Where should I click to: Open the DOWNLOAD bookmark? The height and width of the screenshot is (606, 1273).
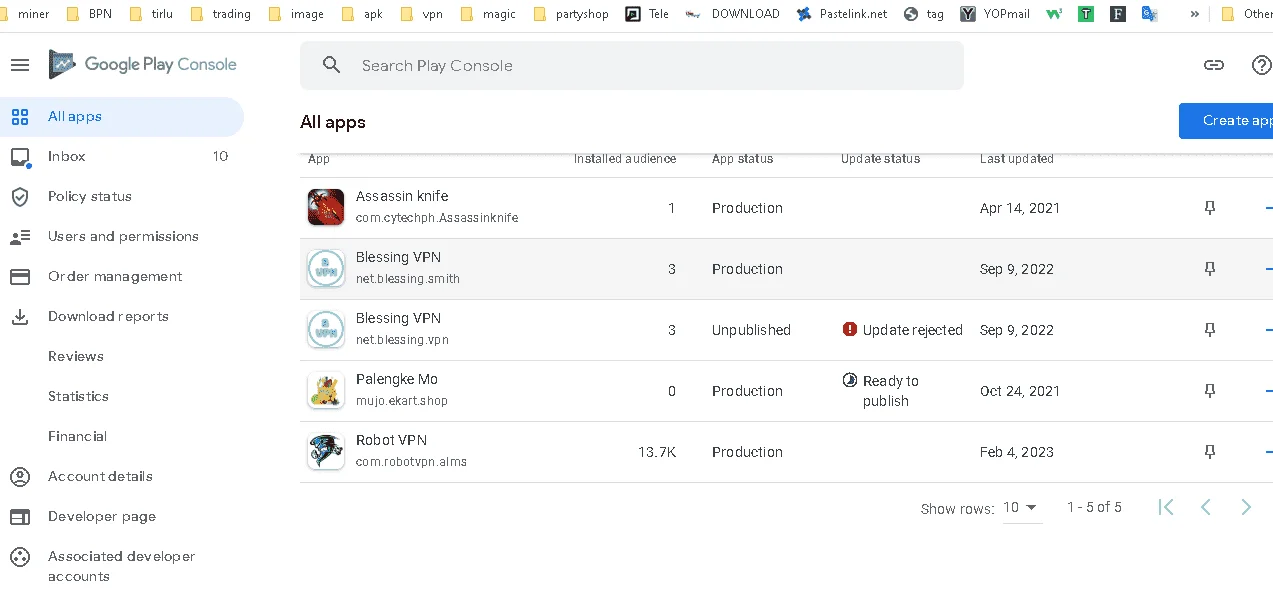coord(732,14)
